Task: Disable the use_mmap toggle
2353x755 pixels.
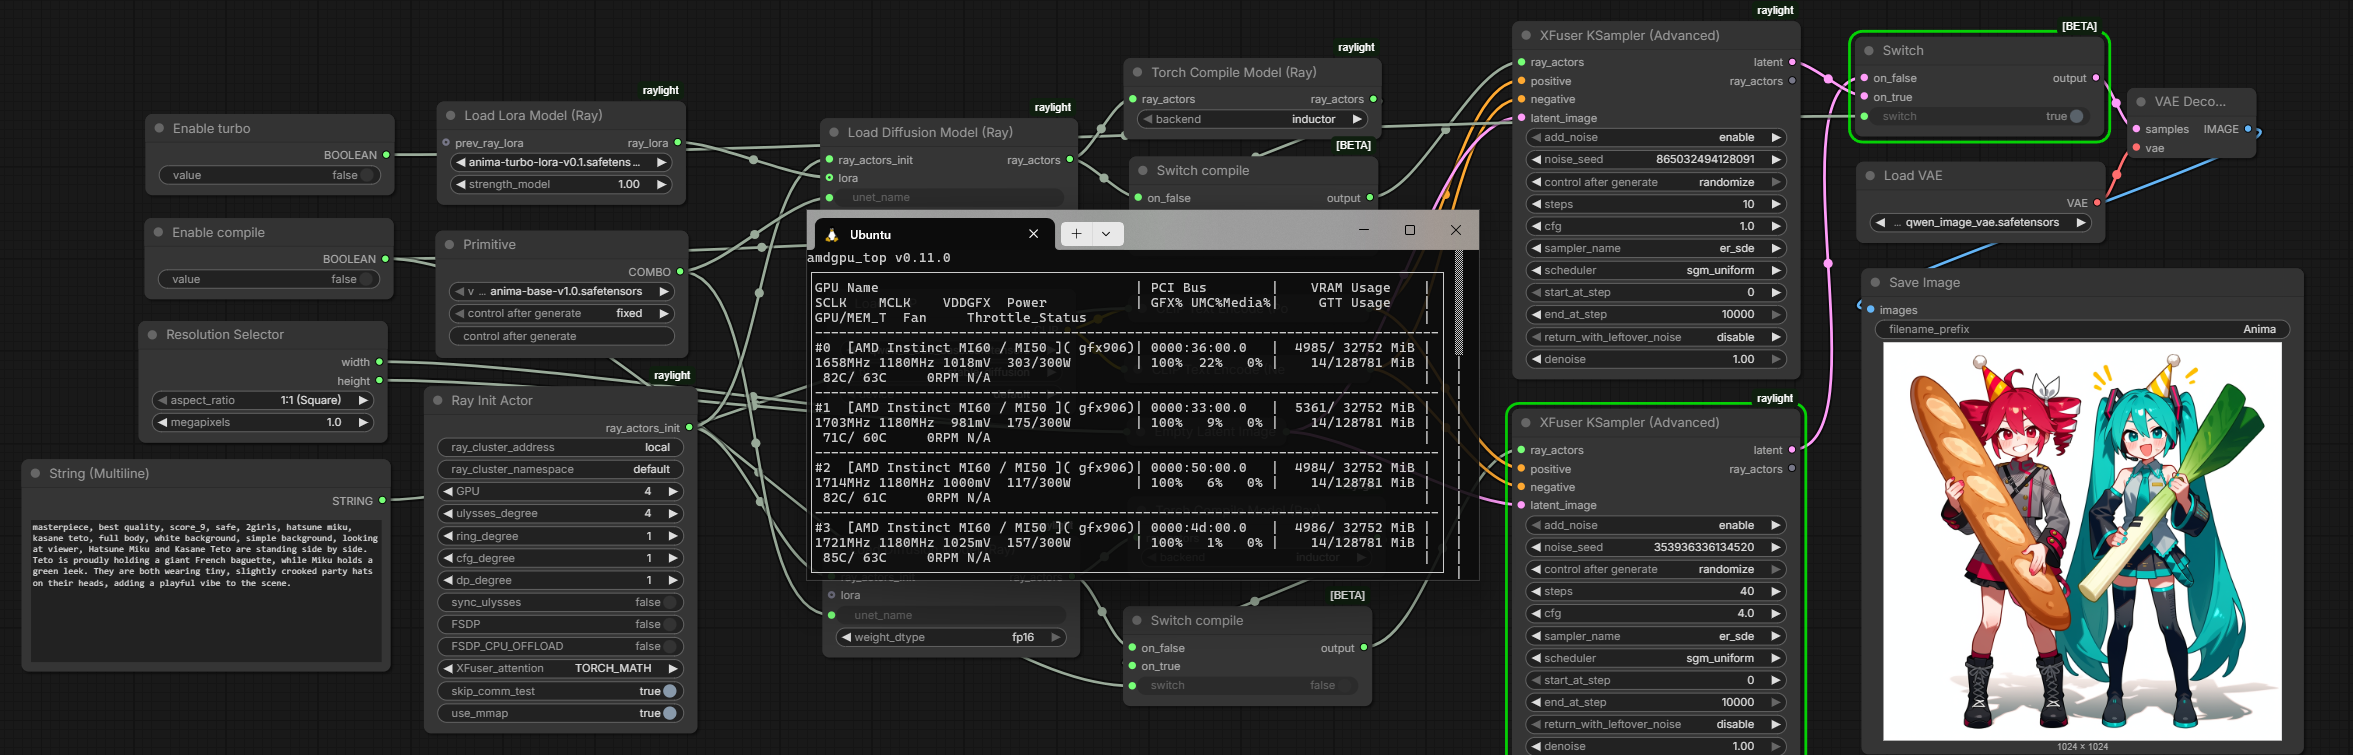Action: coord(670,714)
